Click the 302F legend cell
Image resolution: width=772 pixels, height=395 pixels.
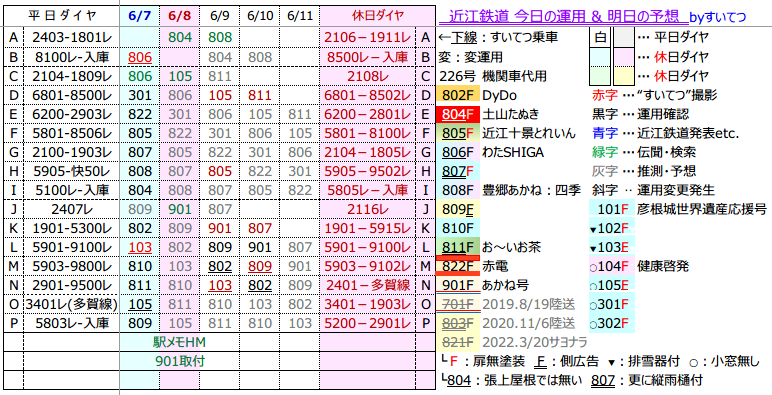click(x=611, y=324)
